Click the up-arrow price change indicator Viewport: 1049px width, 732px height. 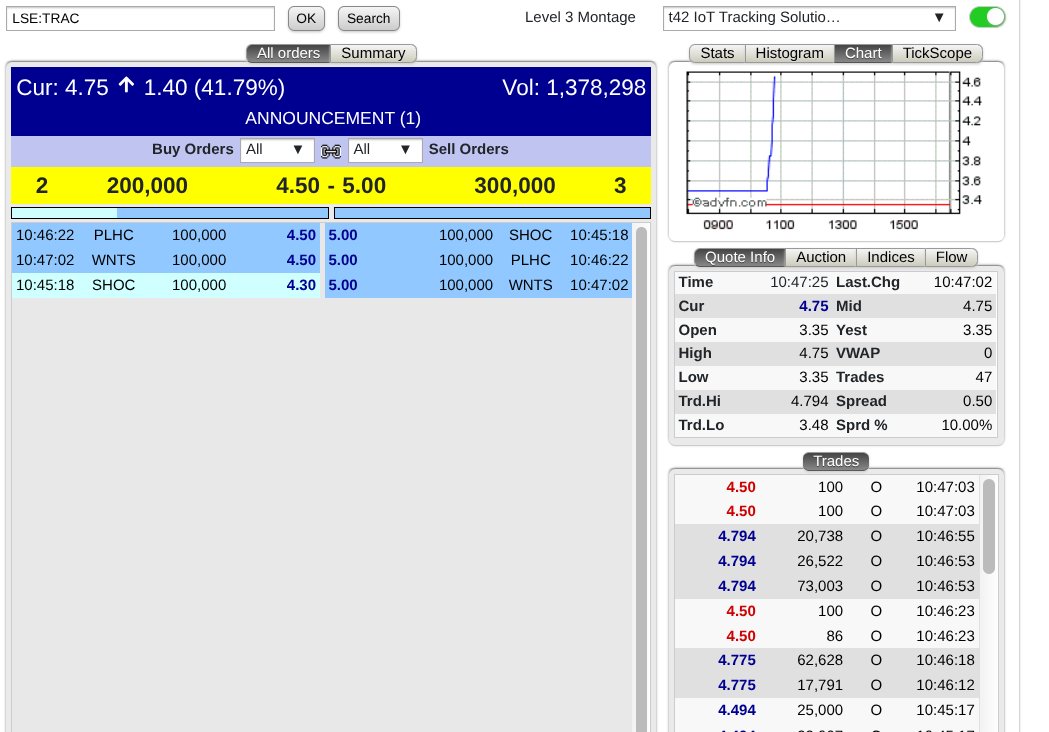(x=126, y=86)
